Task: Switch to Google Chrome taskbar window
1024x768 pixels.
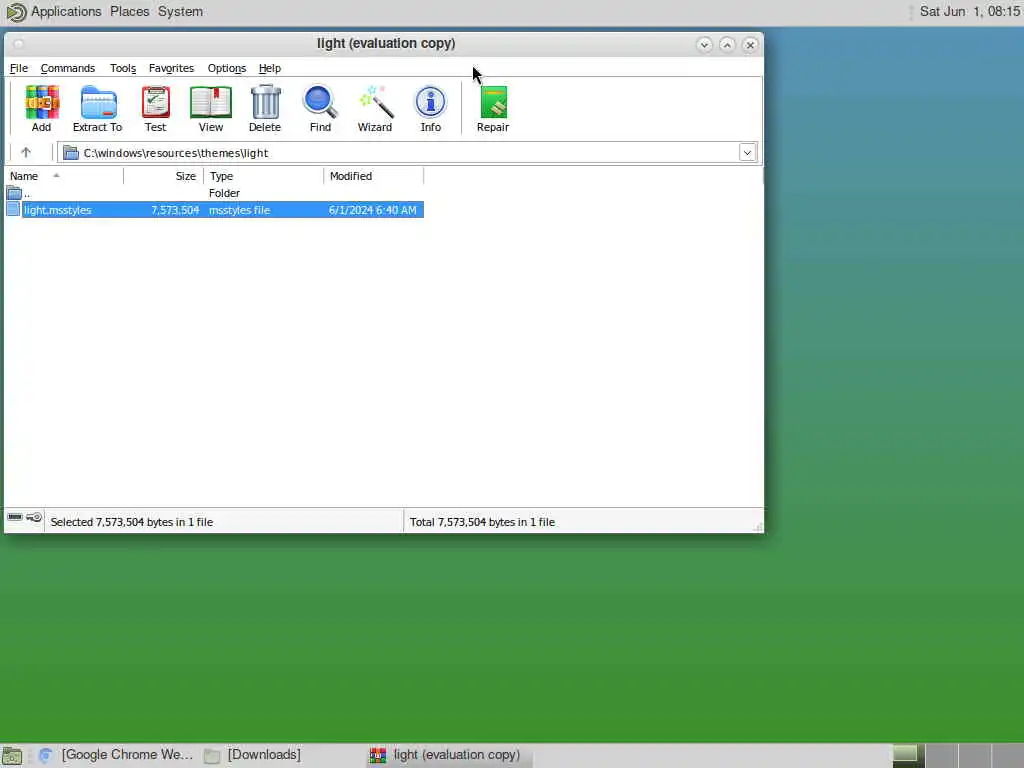Action: 116,755
